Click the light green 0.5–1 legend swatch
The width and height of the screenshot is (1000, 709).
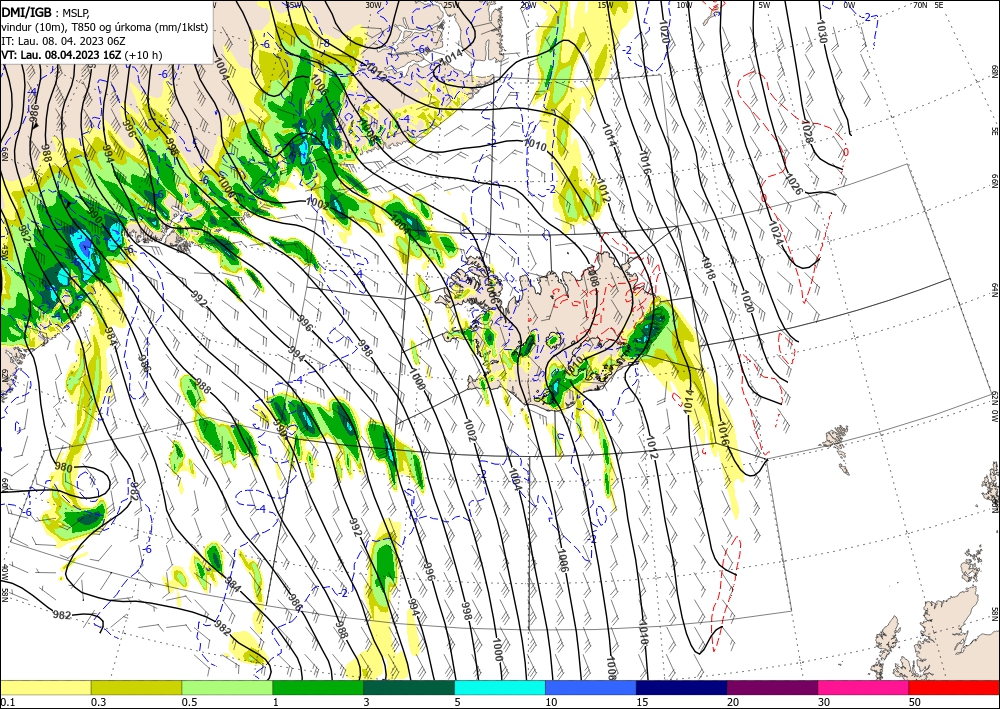[227, 687]
